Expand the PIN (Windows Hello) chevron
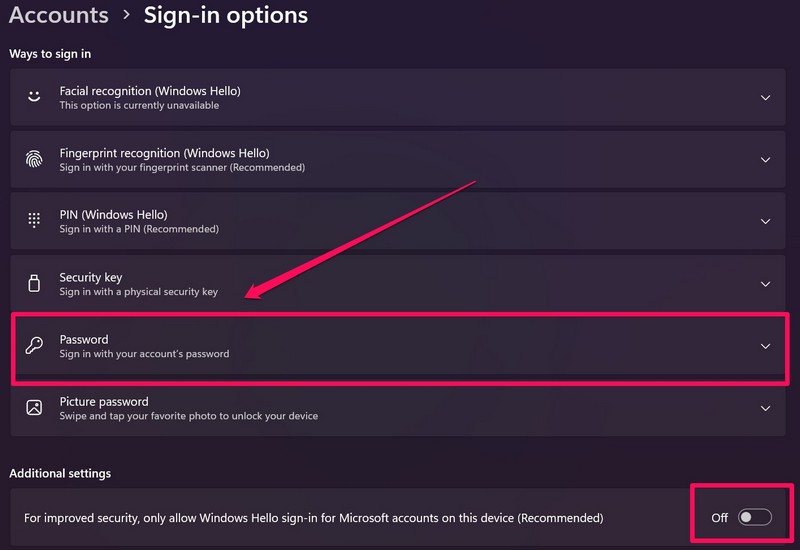 [x=765, y=222]
